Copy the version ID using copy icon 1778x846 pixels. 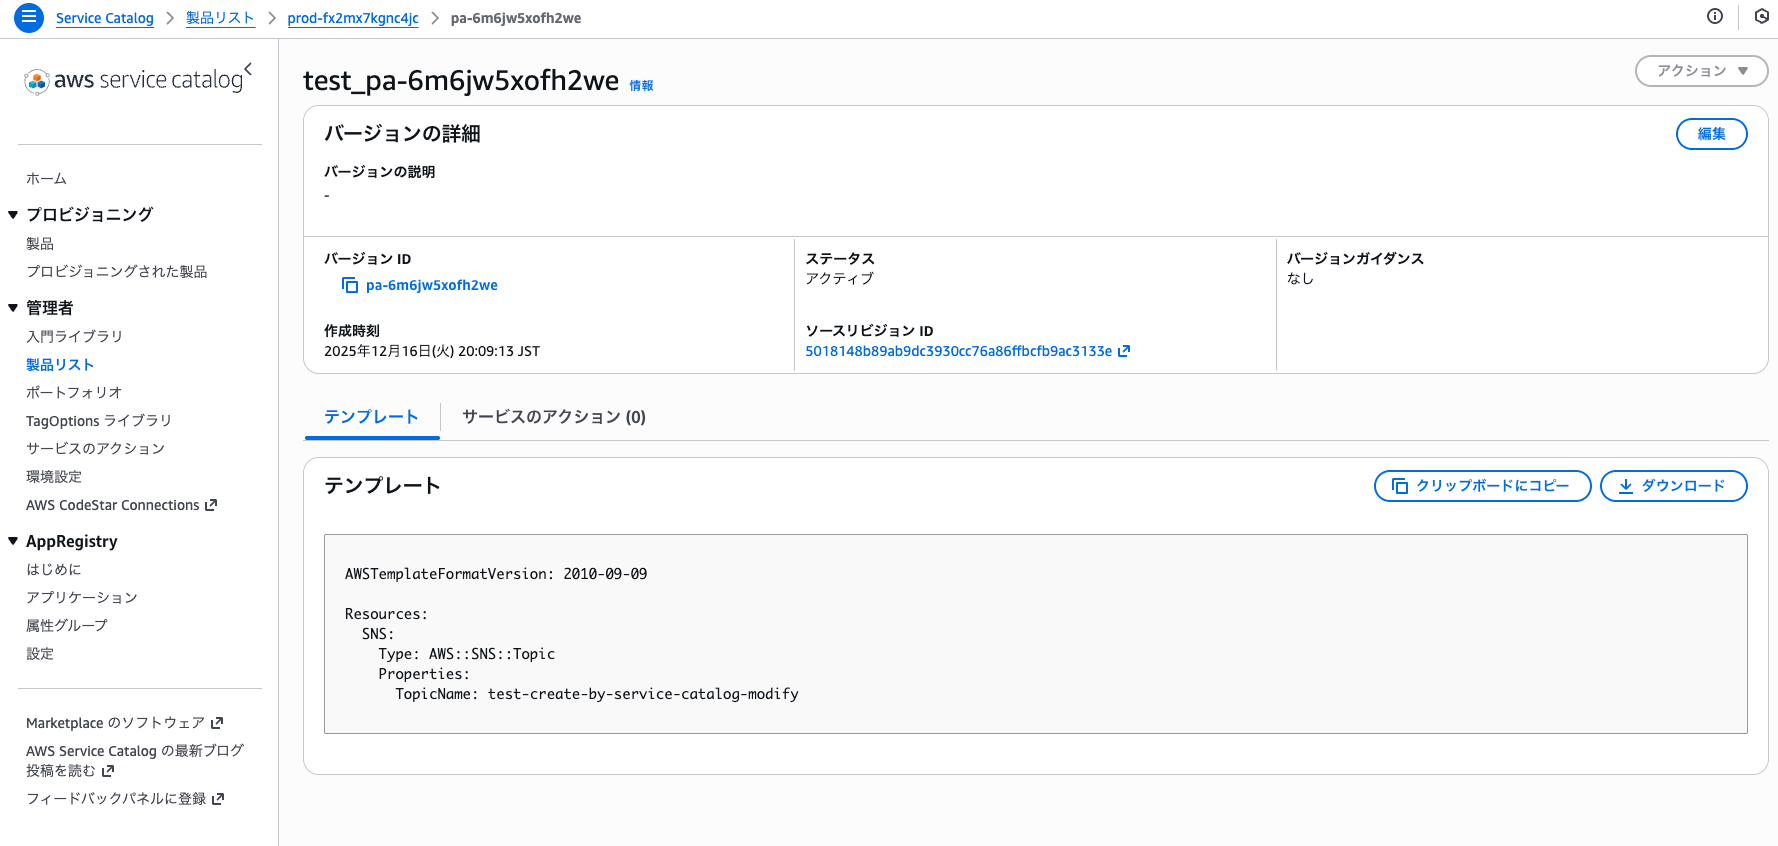(x=350, y=285)
